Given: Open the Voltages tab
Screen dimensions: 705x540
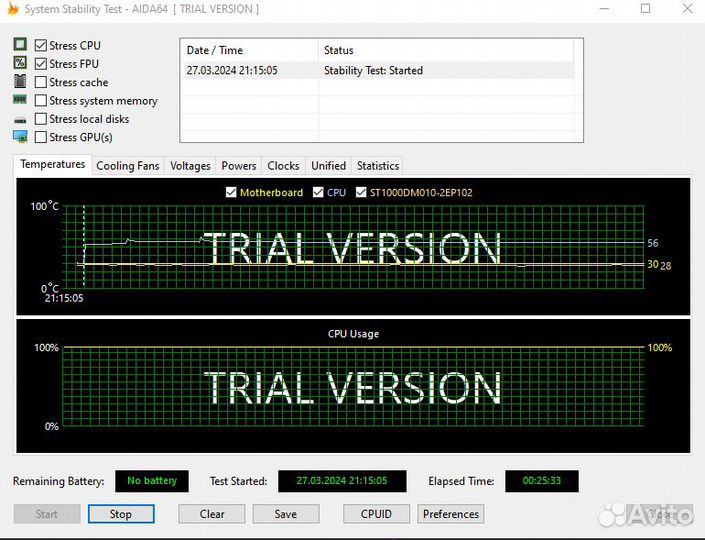Looking at the screenshot, I should 190,166.
